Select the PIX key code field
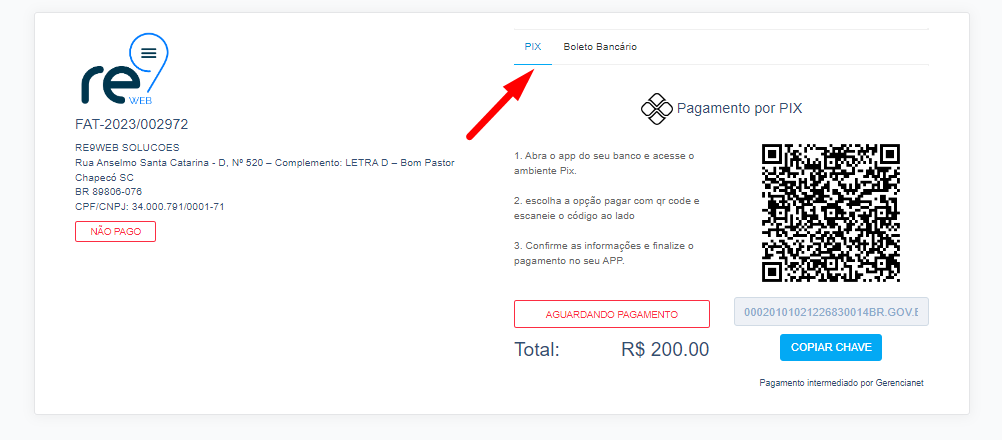The height and width of the screenshot is (440, 1002). [x=831, y=312]
